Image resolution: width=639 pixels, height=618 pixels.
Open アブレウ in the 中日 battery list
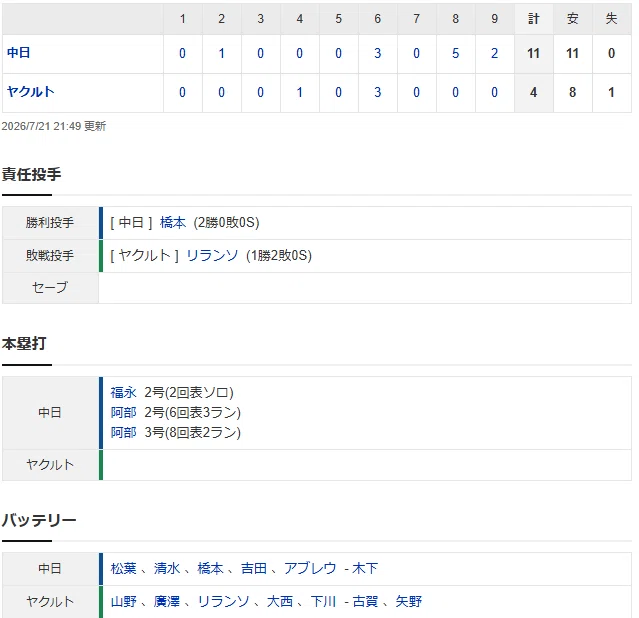pyautogui.click(x=310, y=568)
